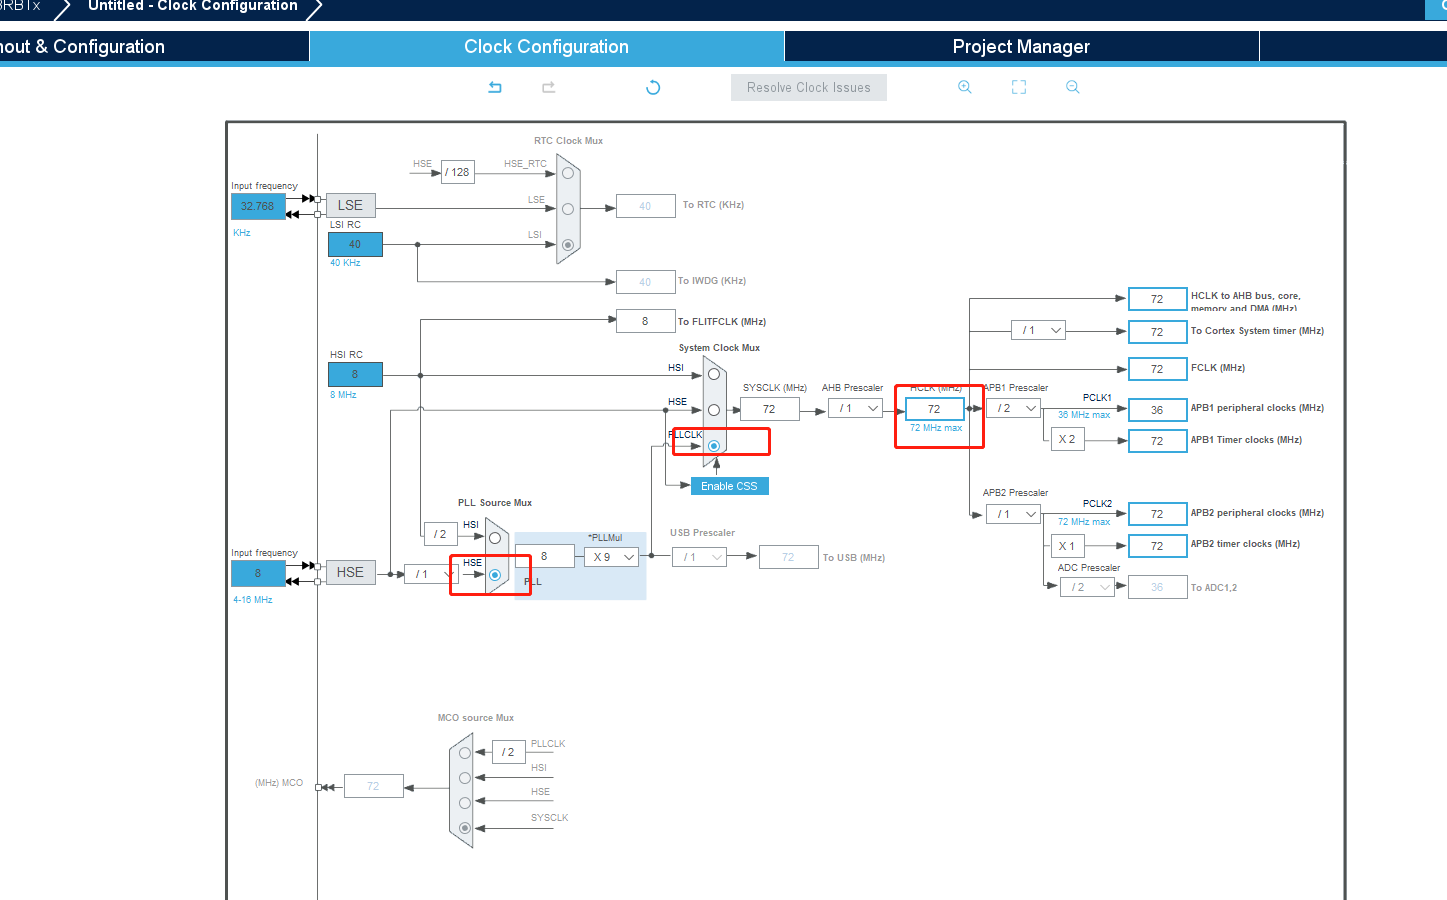Select PLLCLK in MCO source Mux
Image resolution: width=1447 pixels, height=900 pixels.
pyautogui.click(x=465, y=753)
